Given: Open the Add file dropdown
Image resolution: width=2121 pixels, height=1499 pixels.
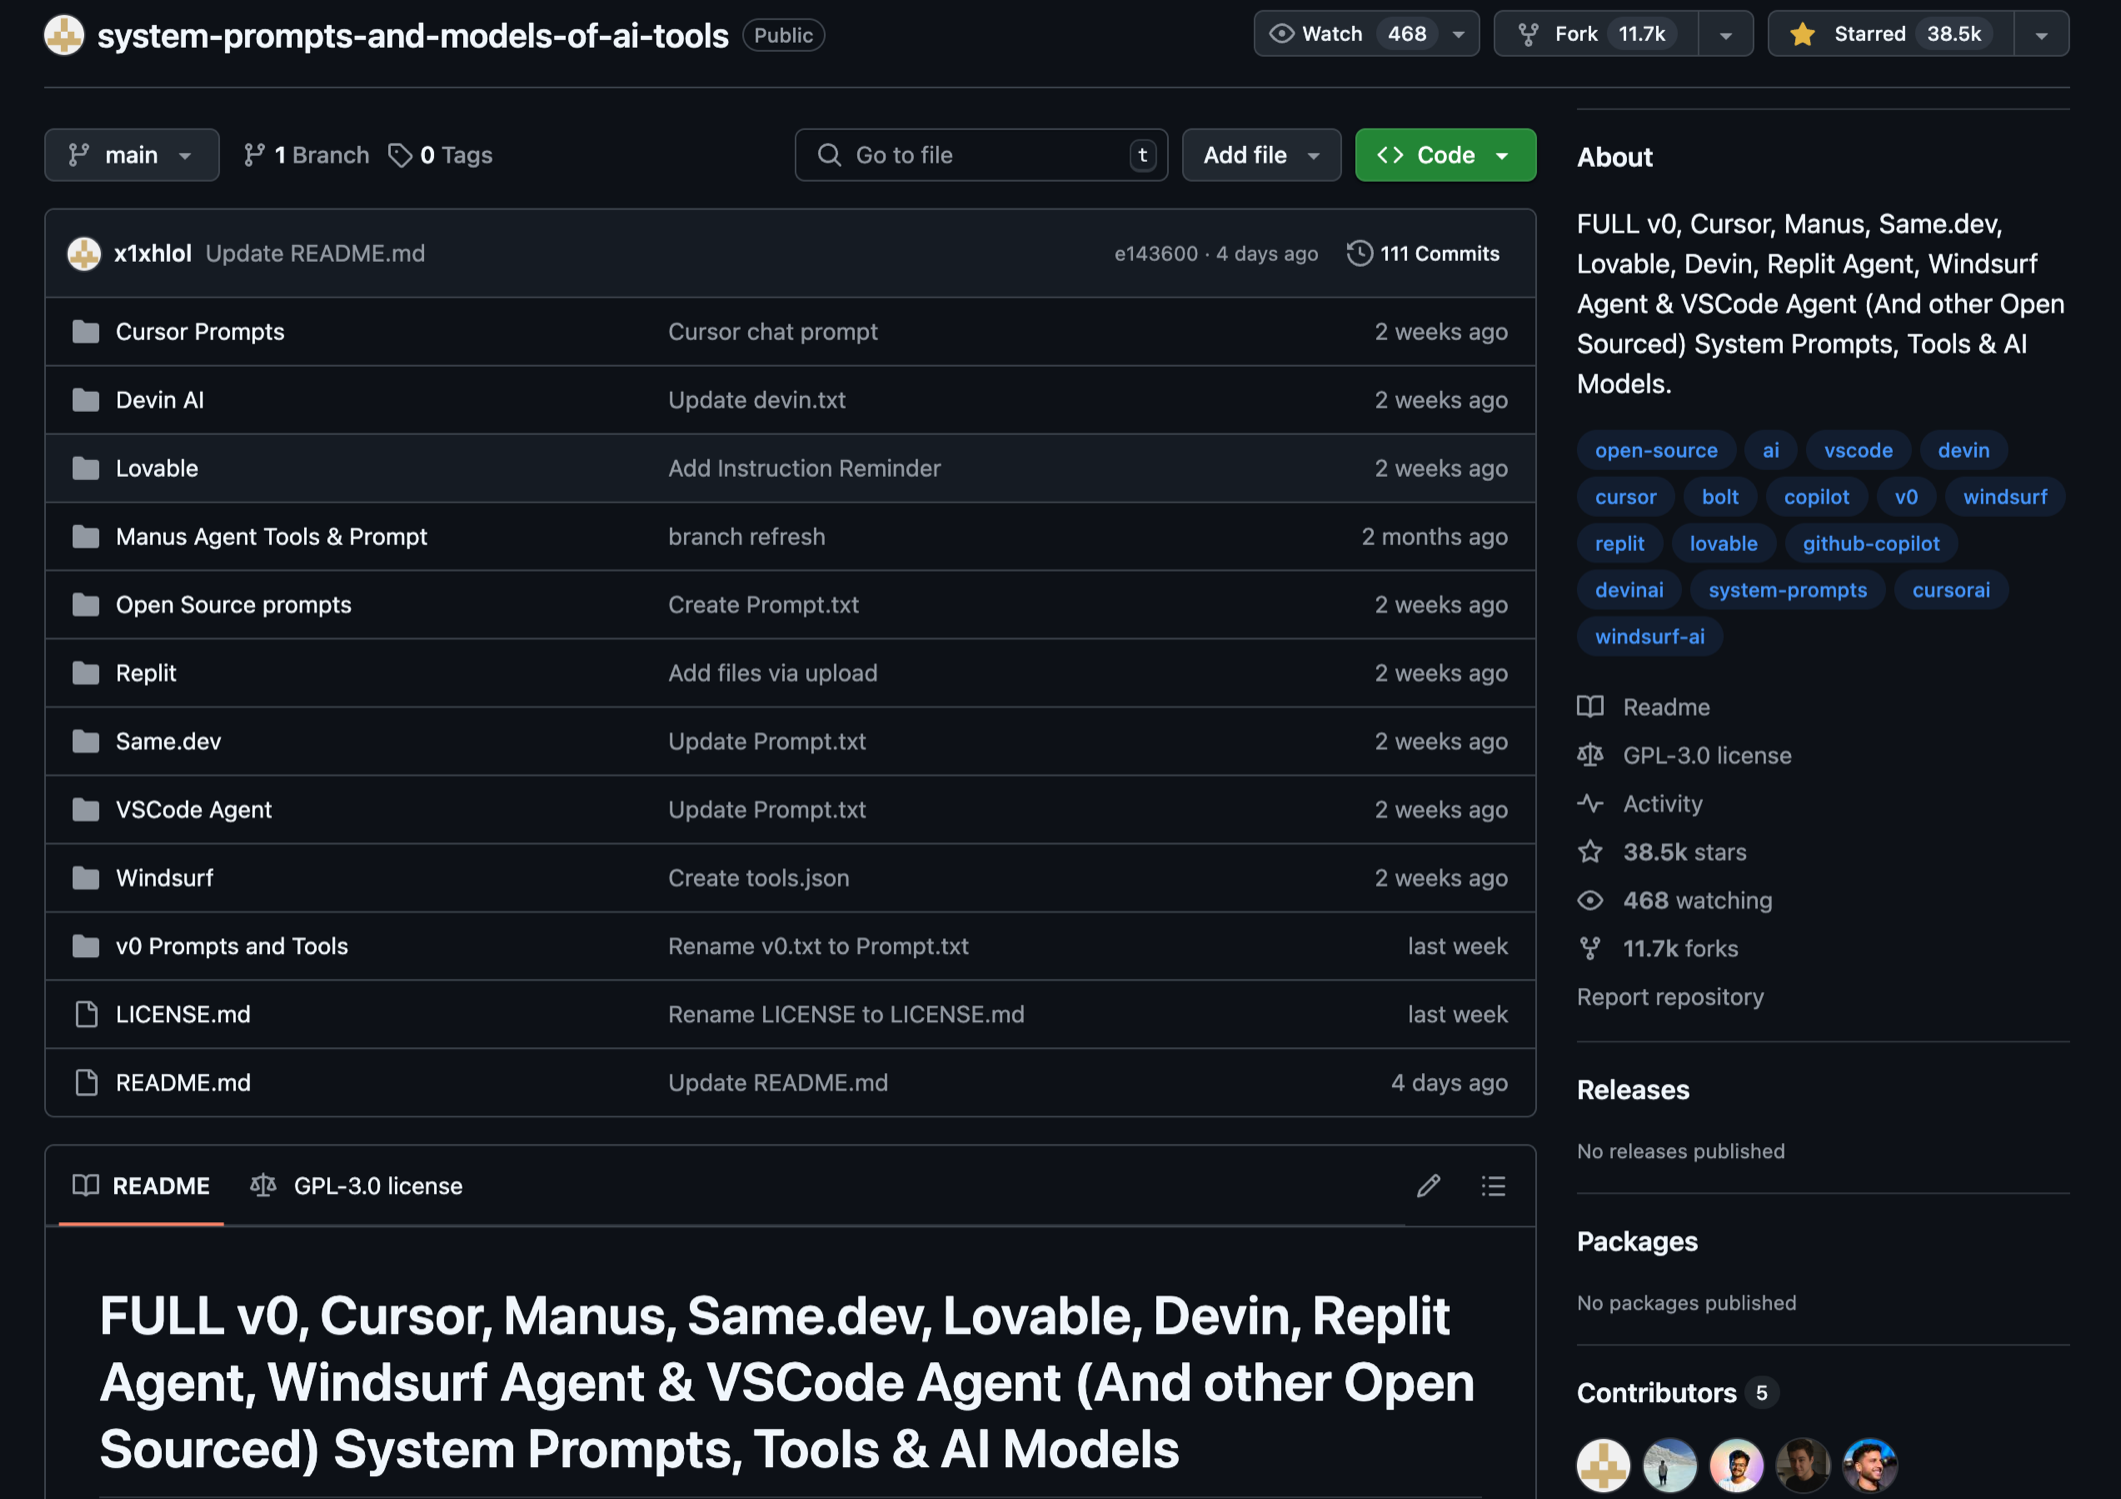Looking at the screenshot, I should (x=1260, y=155).
